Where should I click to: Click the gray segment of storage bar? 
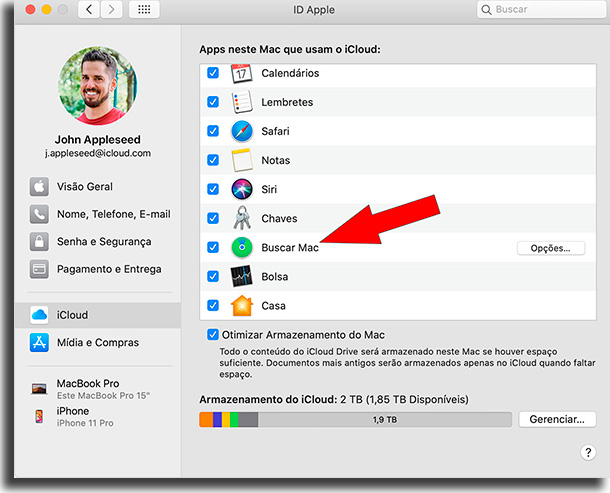coord(248,419)
